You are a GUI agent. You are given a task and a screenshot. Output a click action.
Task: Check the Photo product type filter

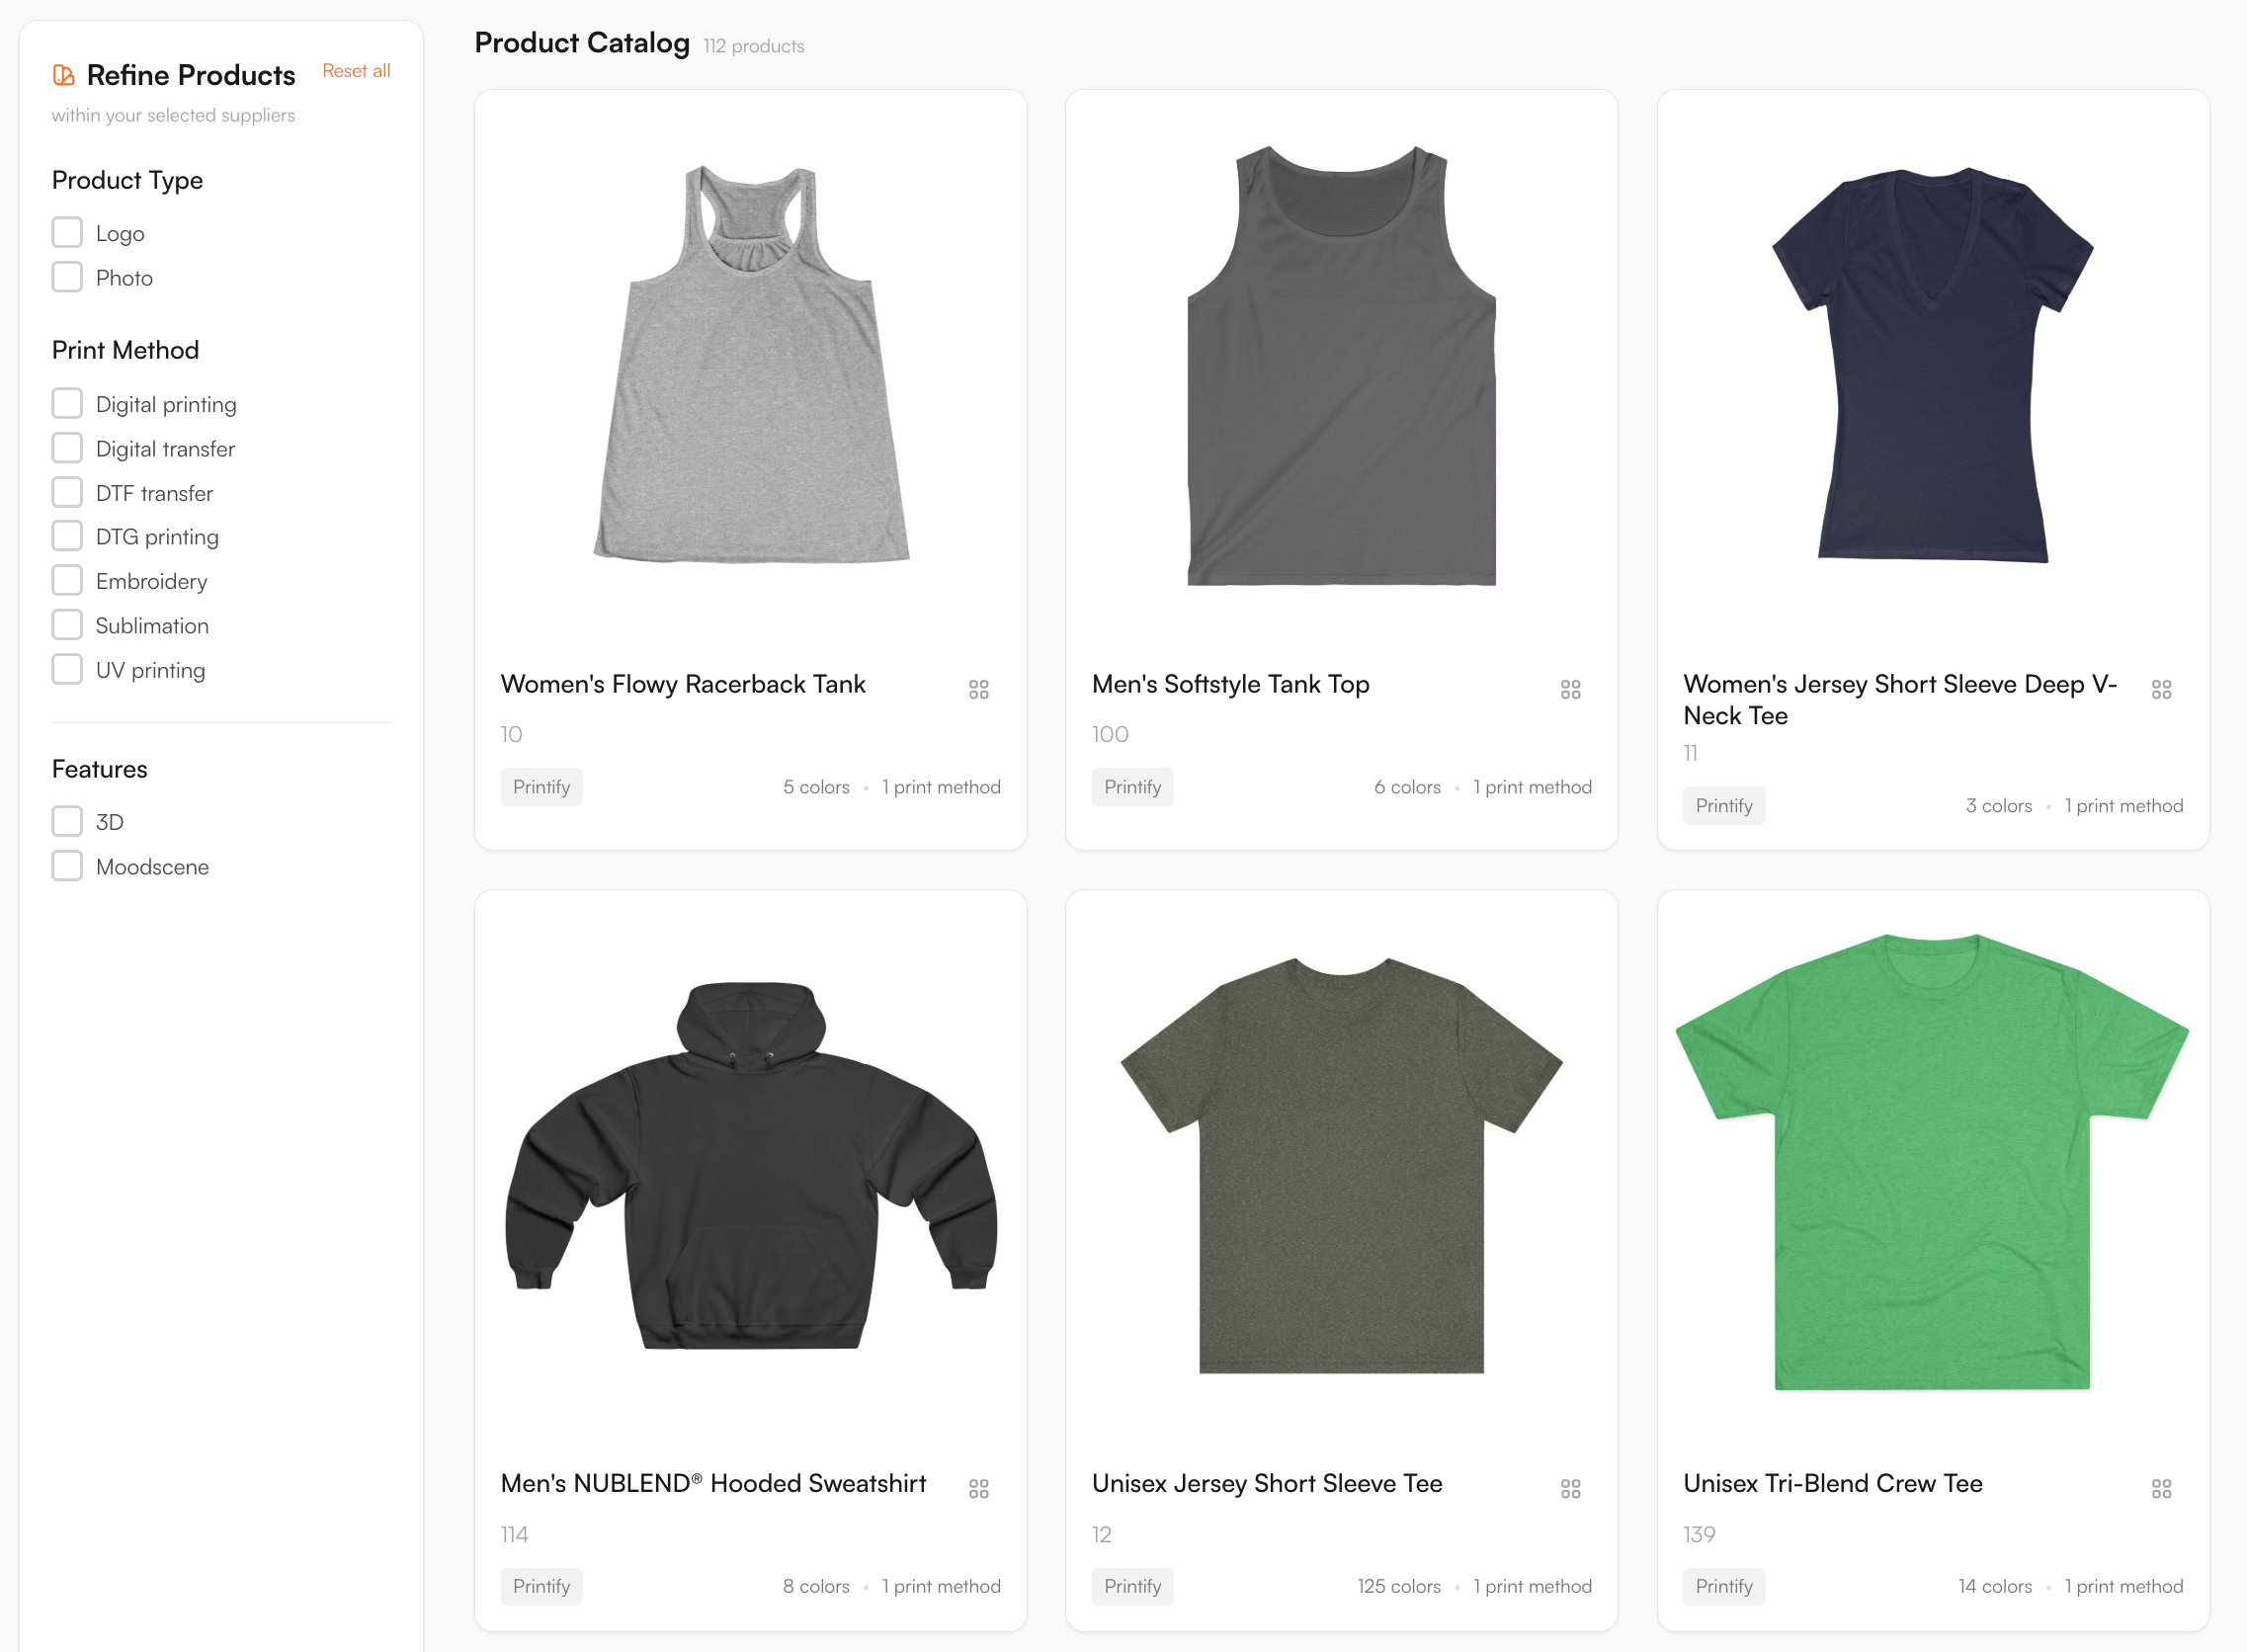(x=67, y=277)
